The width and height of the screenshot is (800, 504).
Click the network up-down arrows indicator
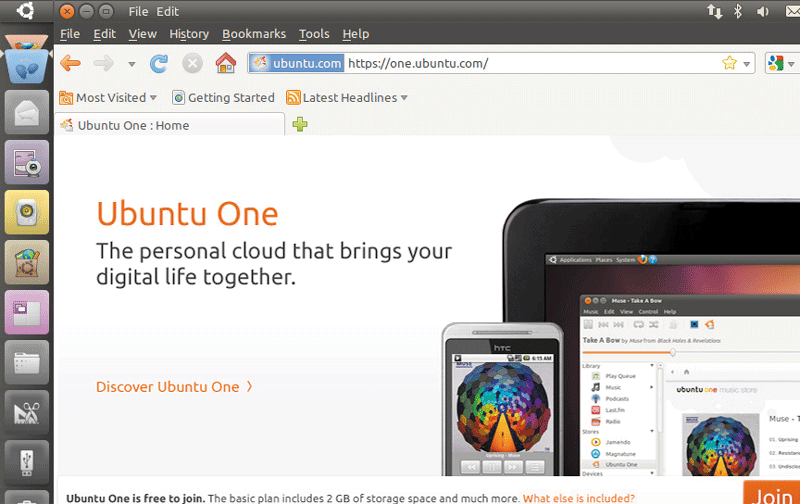coord(714,11)
